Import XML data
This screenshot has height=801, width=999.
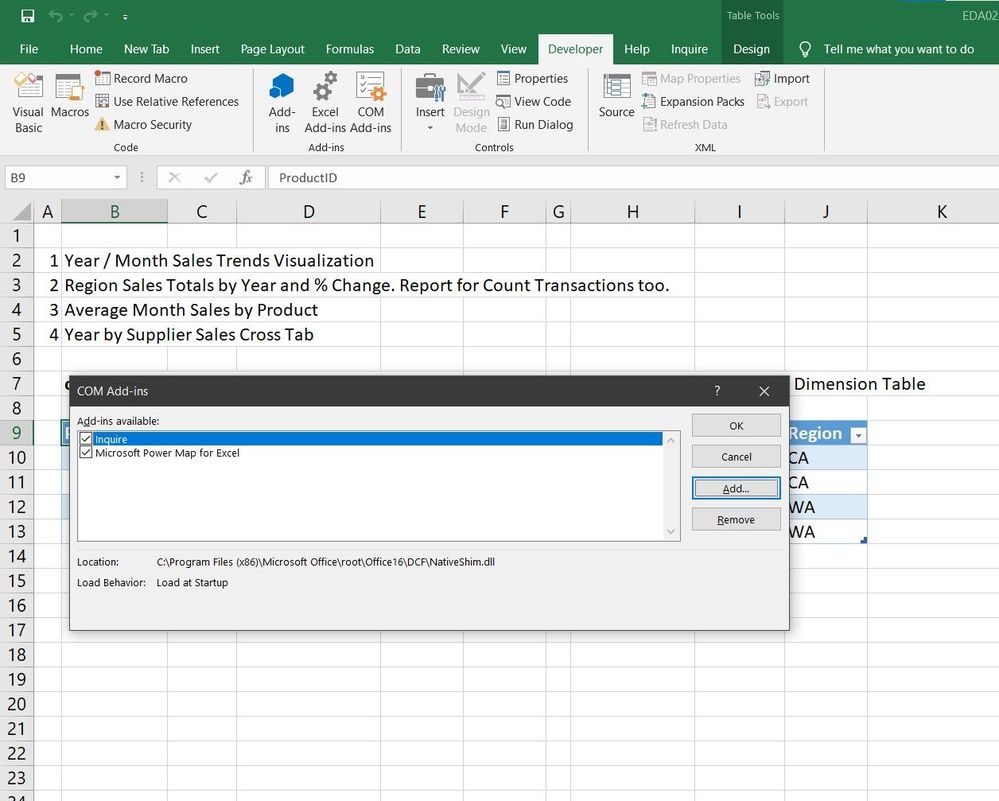782,78
